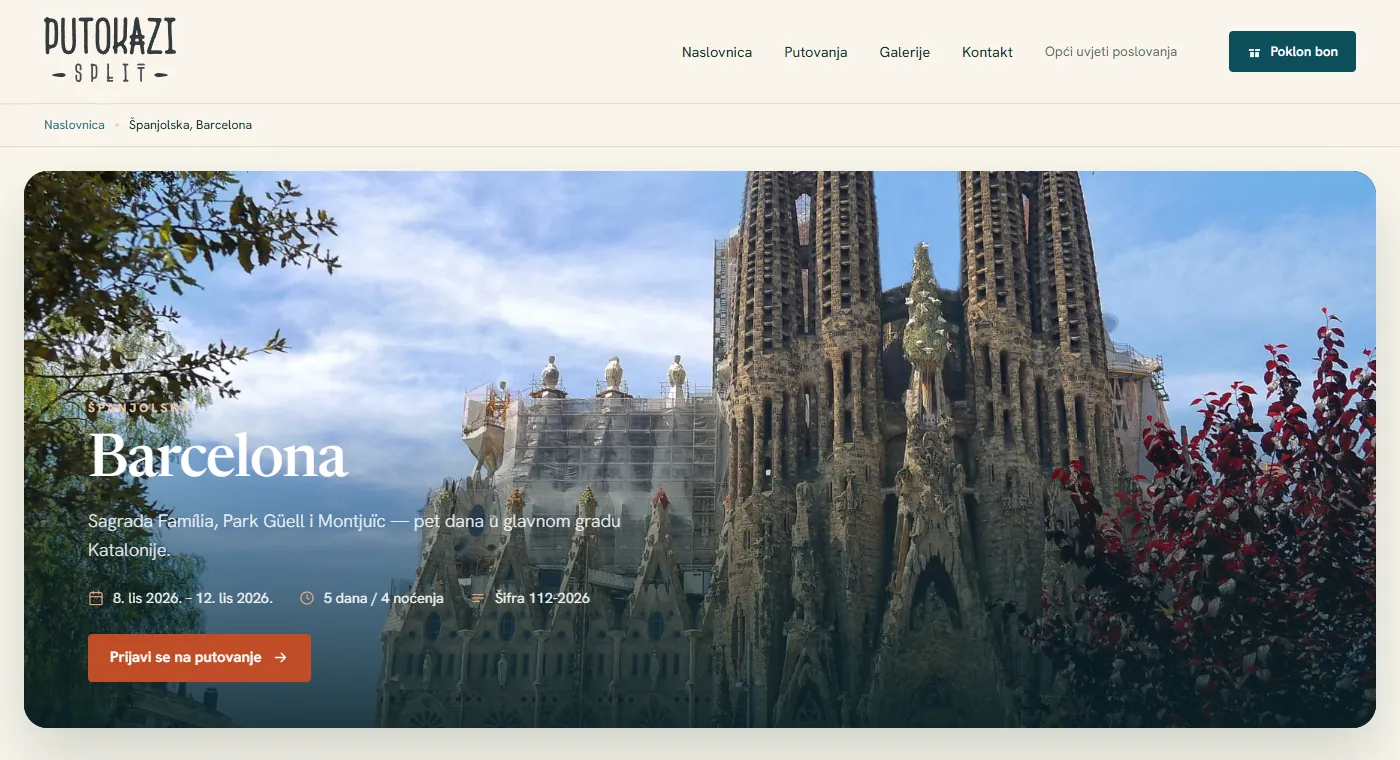Screen dimensions: 1400x760
Task: Click the Poklon bon button
Action: point(1292,52)
